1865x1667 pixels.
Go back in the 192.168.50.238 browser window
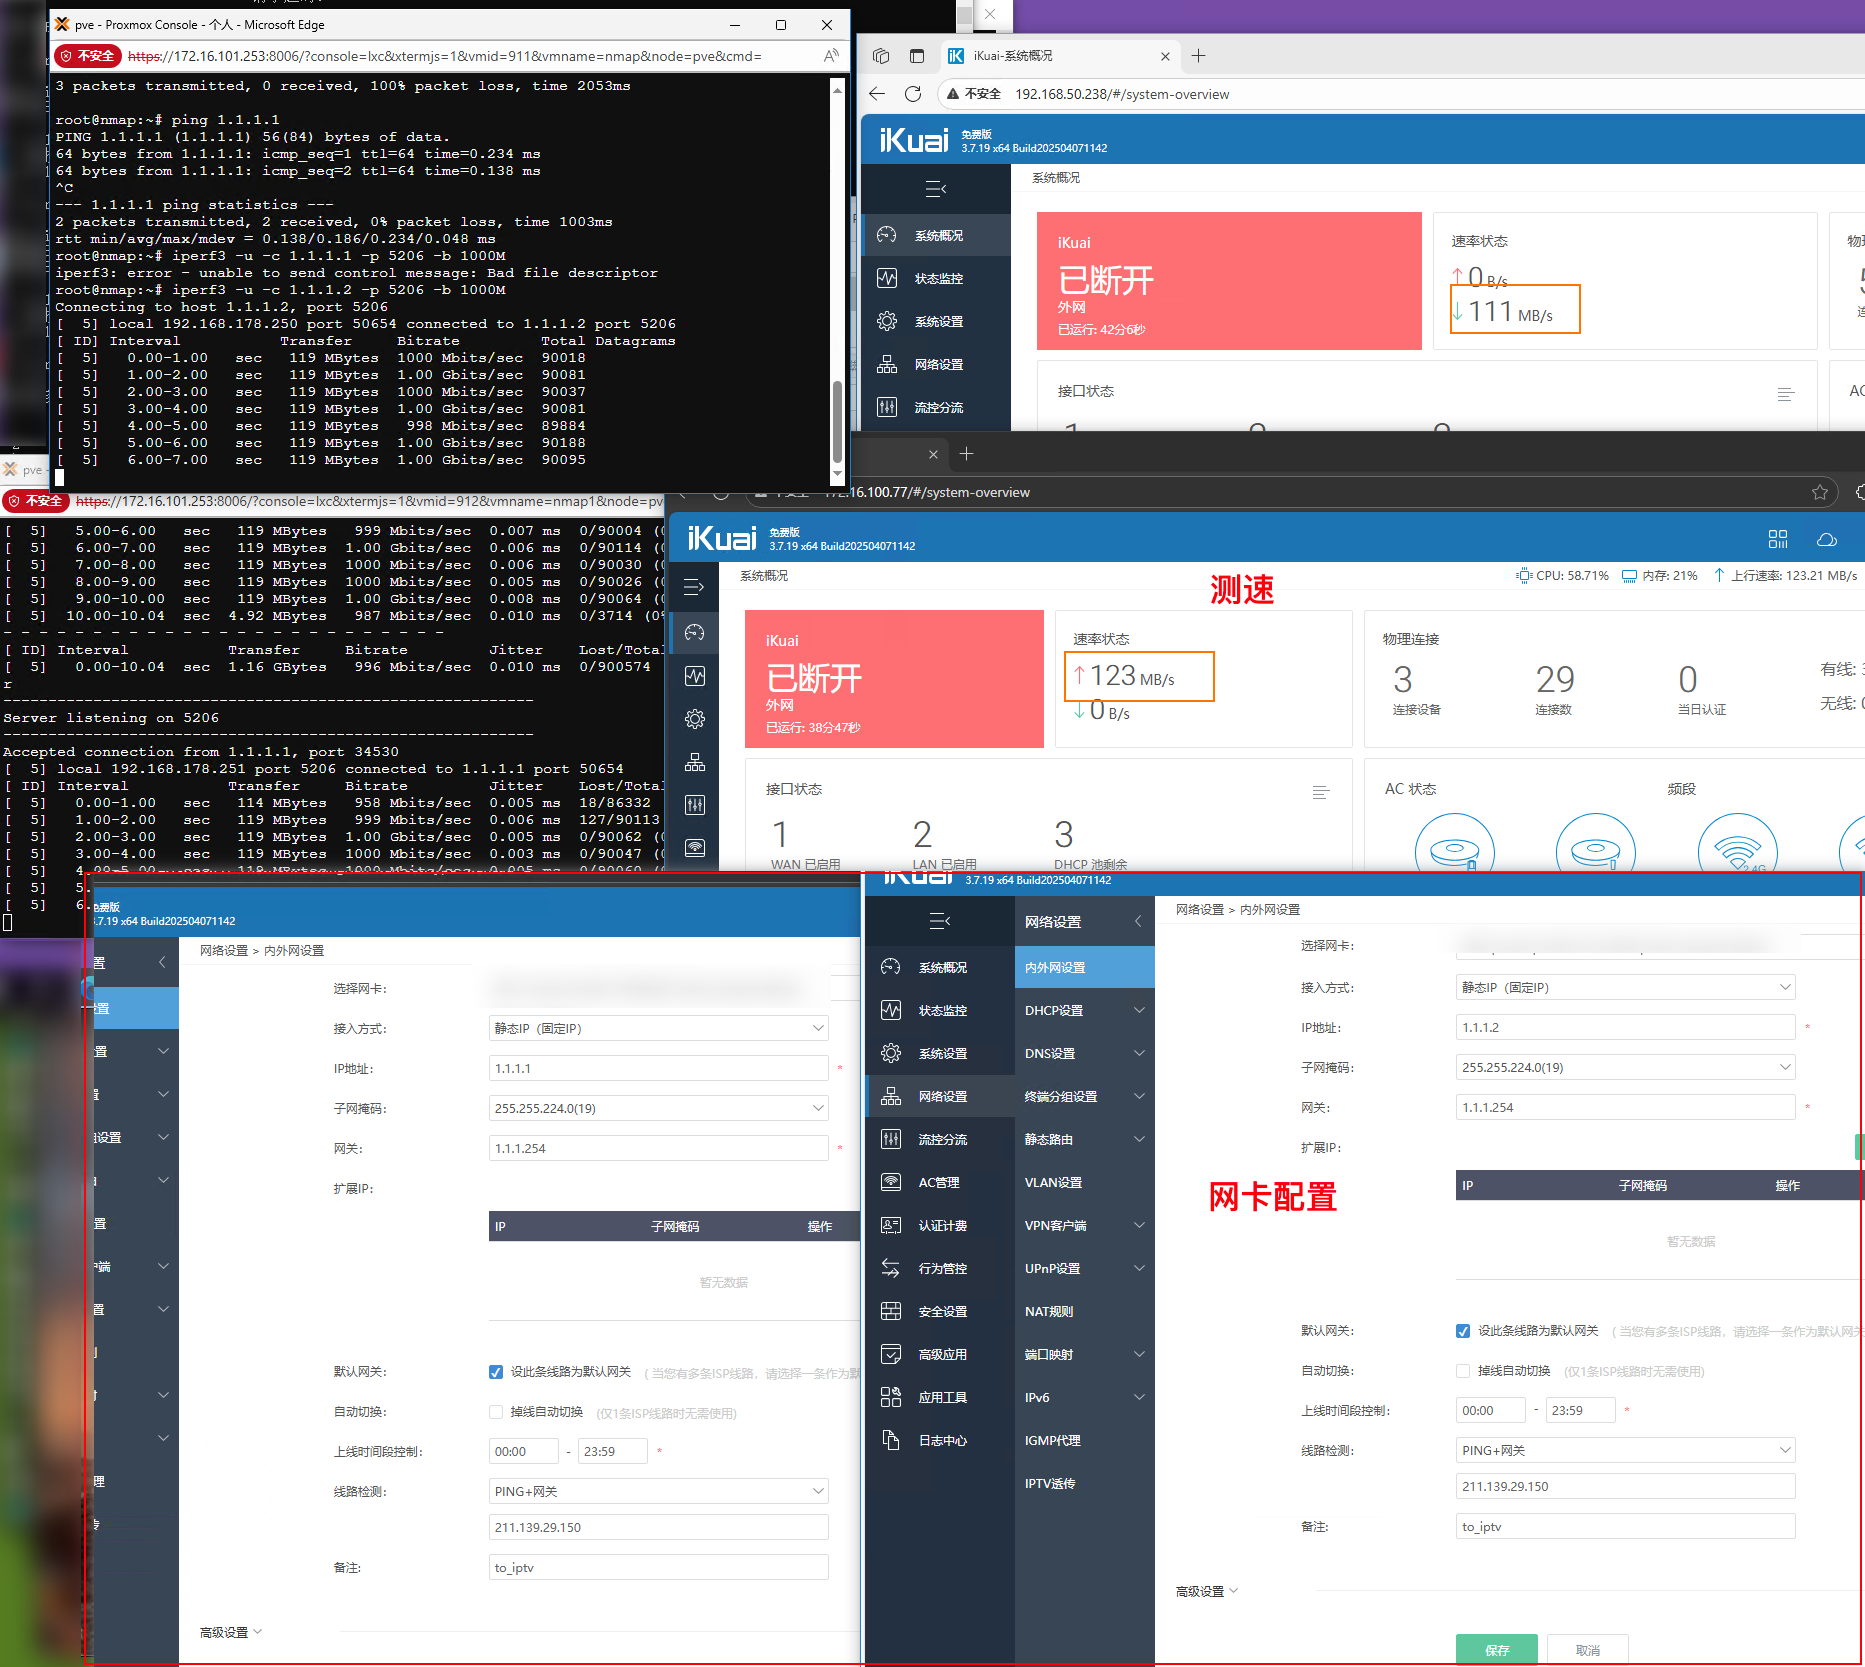click(877, 94)
